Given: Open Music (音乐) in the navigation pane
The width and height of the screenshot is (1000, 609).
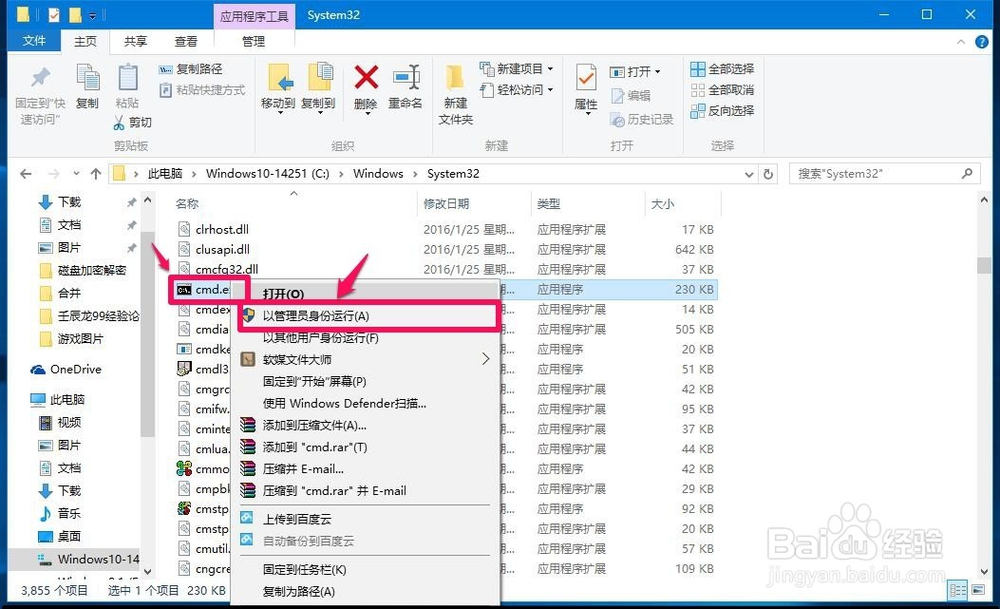Looking at the screenshot, I should (x=60, y=513).
